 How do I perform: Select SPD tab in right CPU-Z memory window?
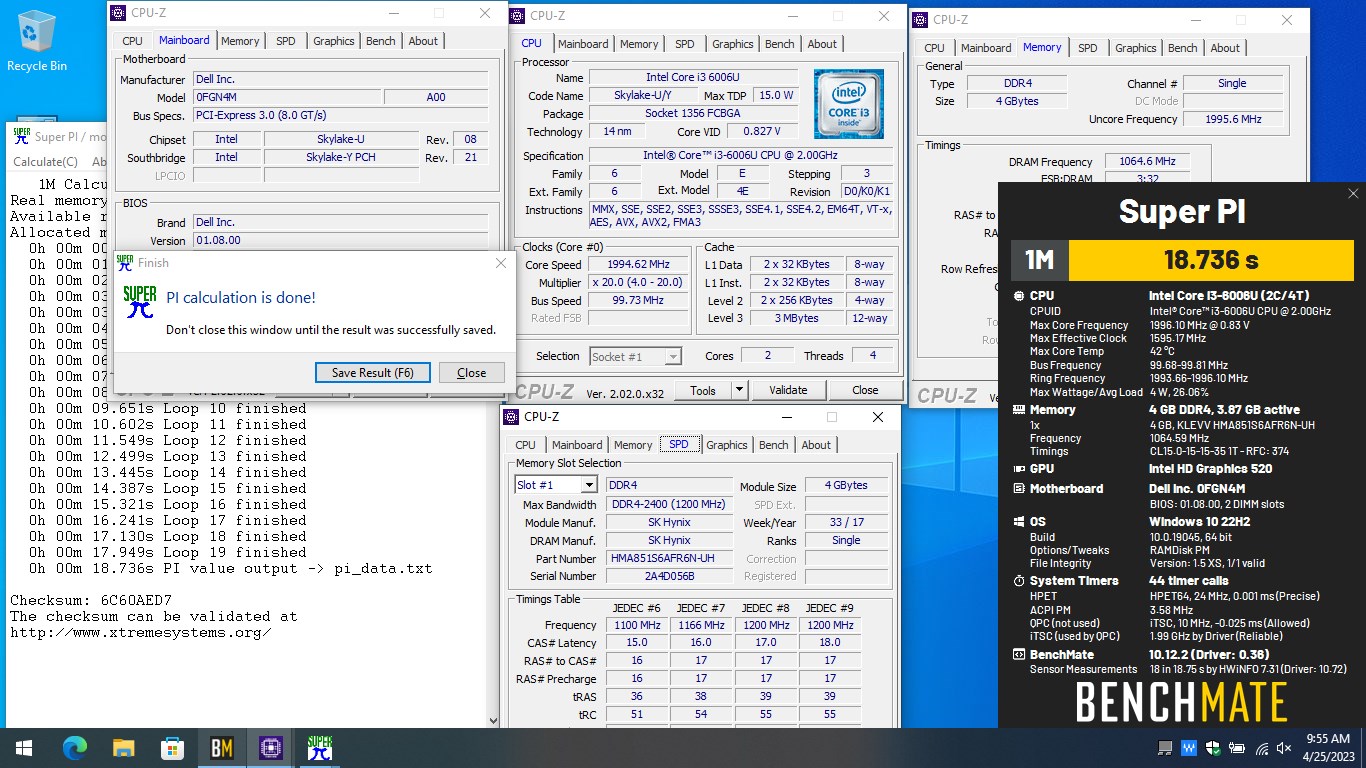click(x=1087, y=48)
